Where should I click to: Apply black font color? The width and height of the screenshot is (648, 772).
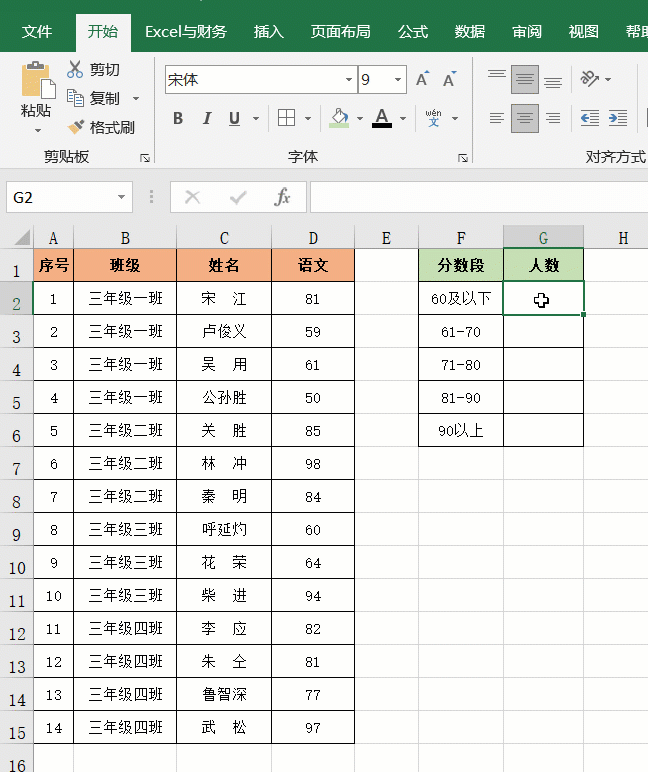click(x=382, y=118)
